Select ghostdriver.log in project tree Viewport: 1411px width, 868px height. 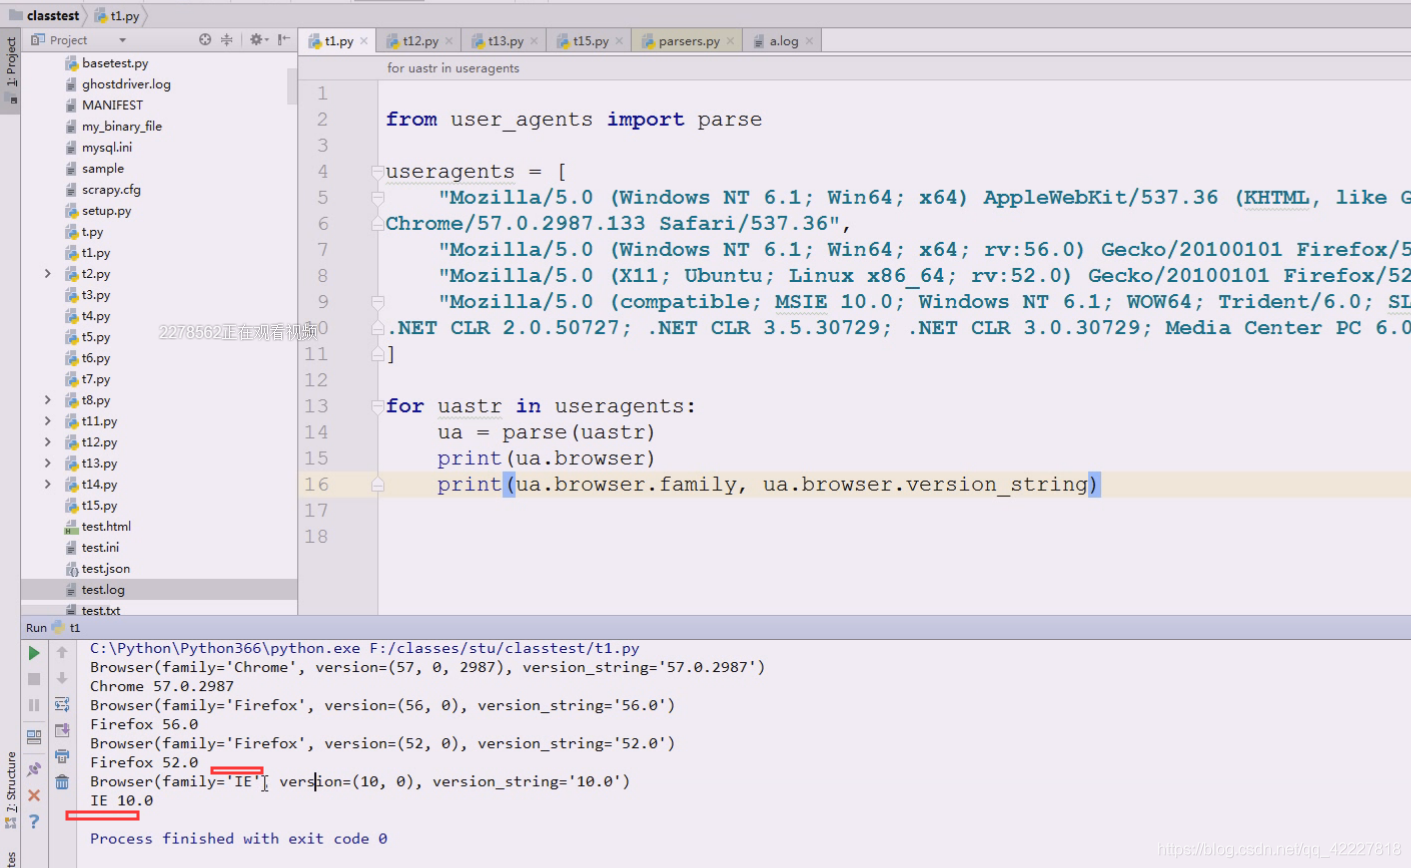tap(125, 84)
